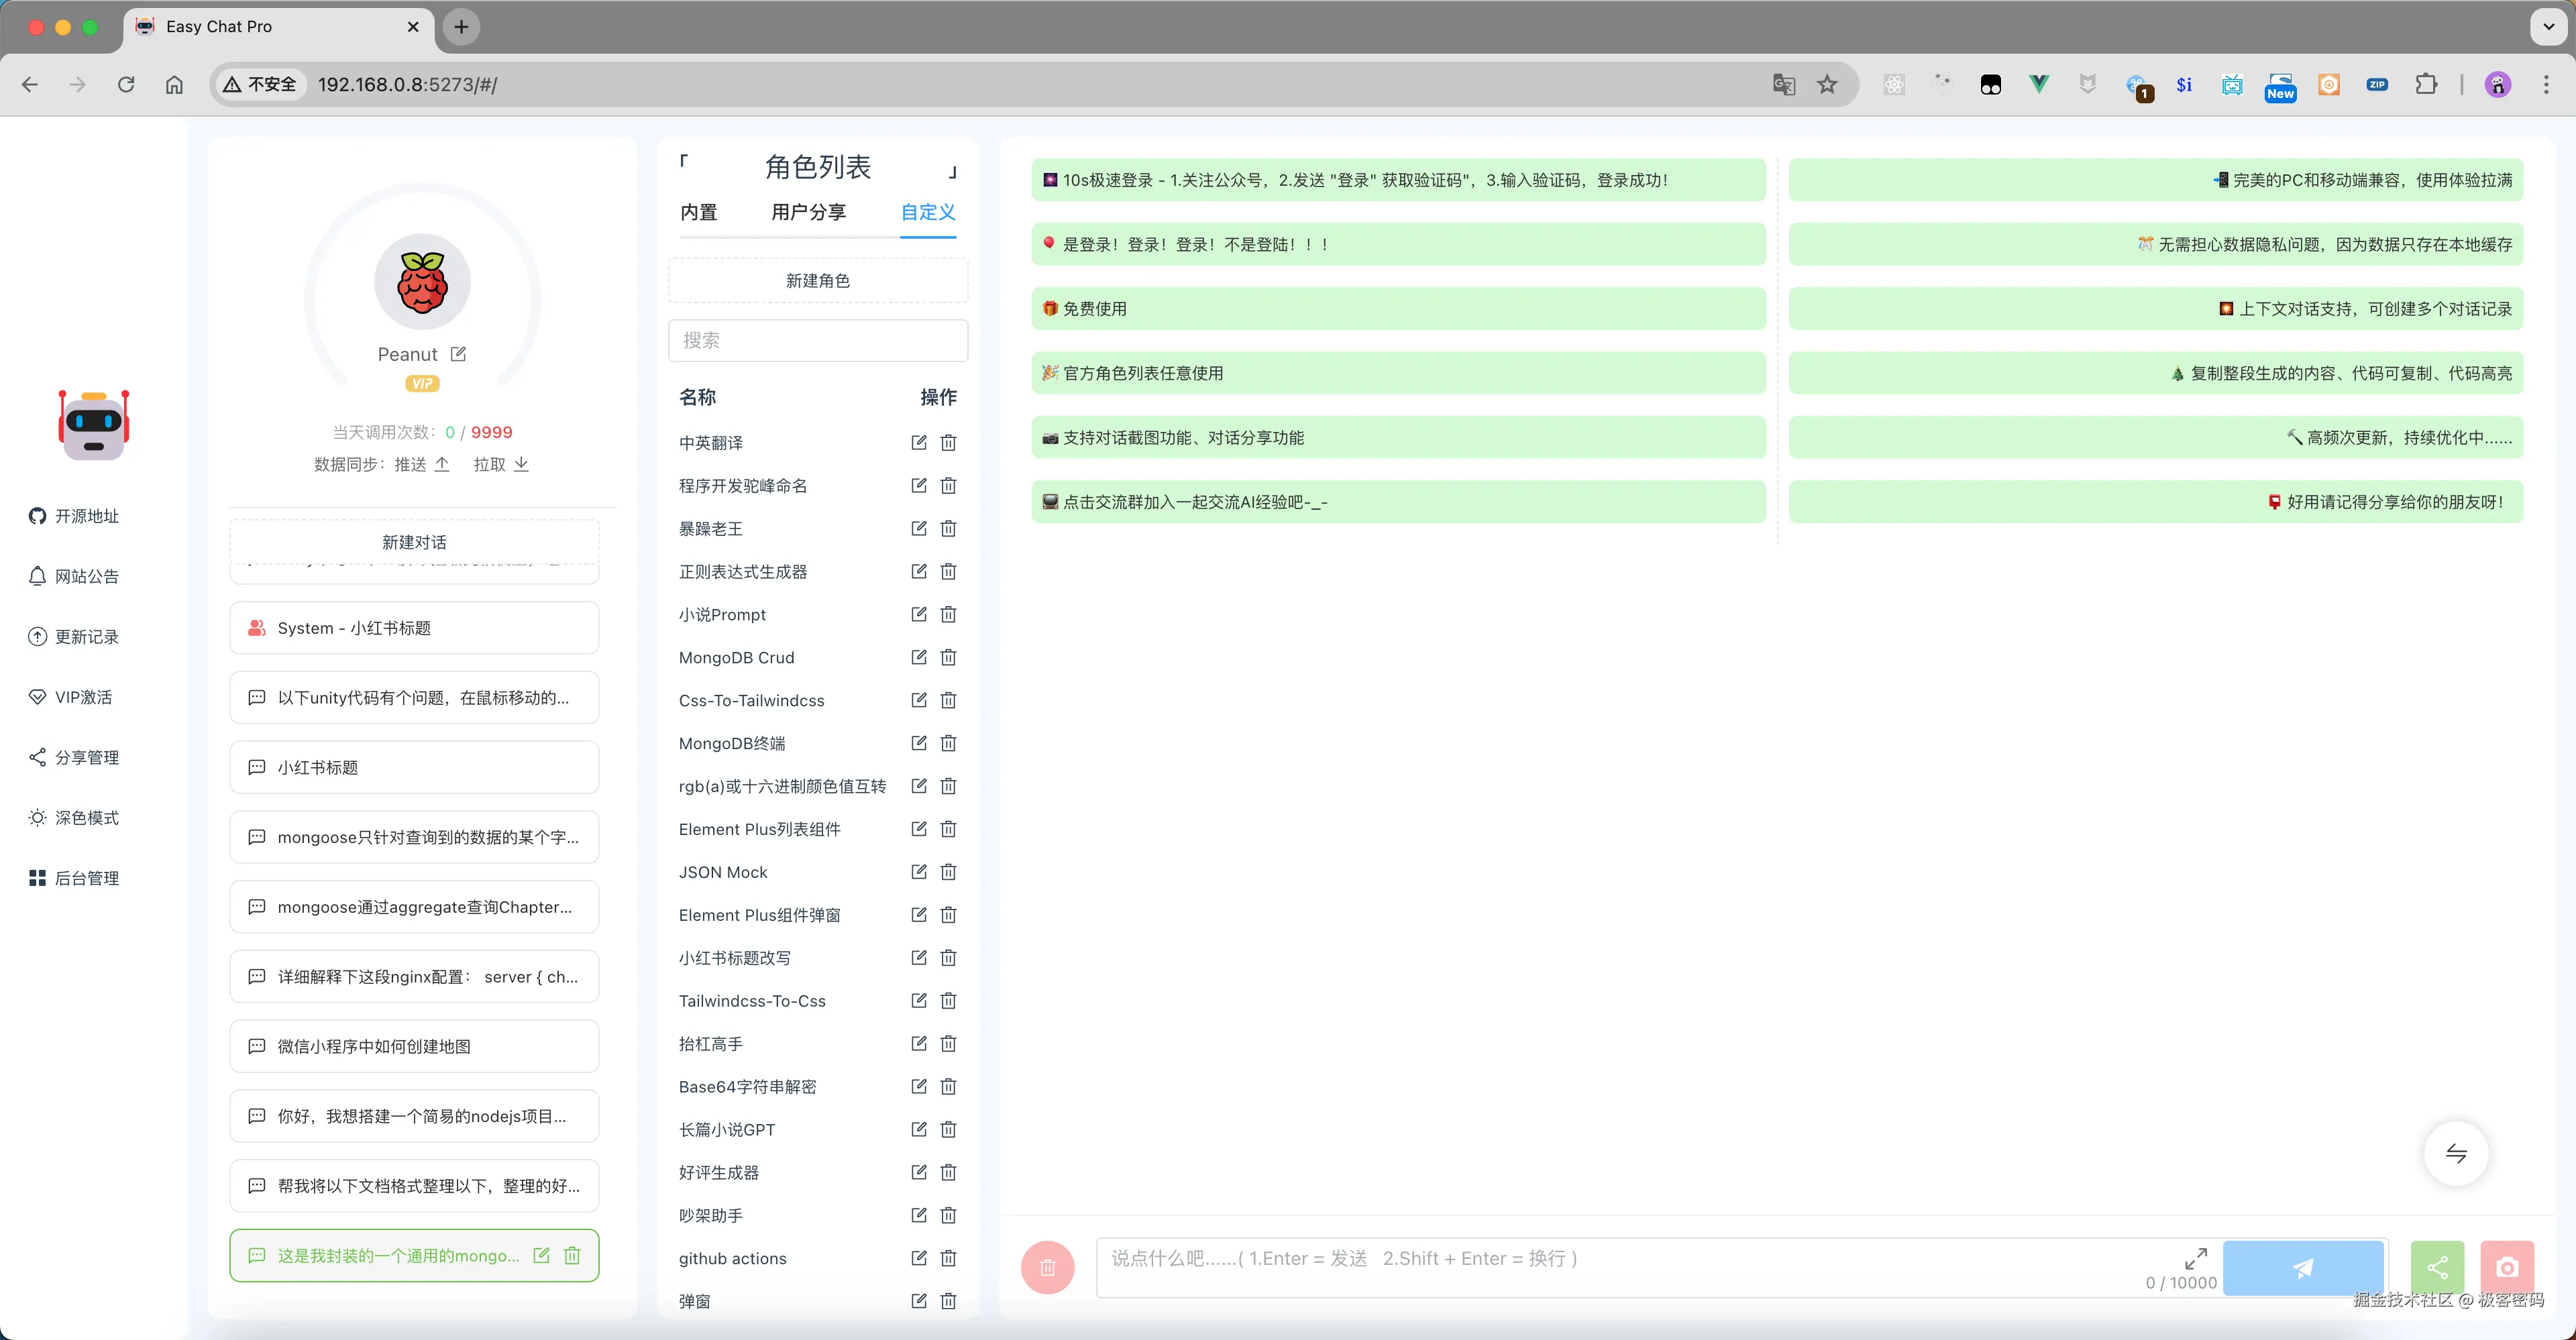Edit the MongoDB Crud role
2576x1340 pixels.
918,657
